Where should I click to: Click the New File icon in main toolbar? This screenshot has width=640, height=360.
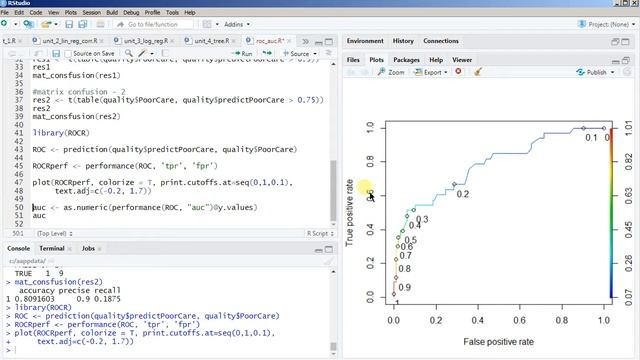click(4, 24)
